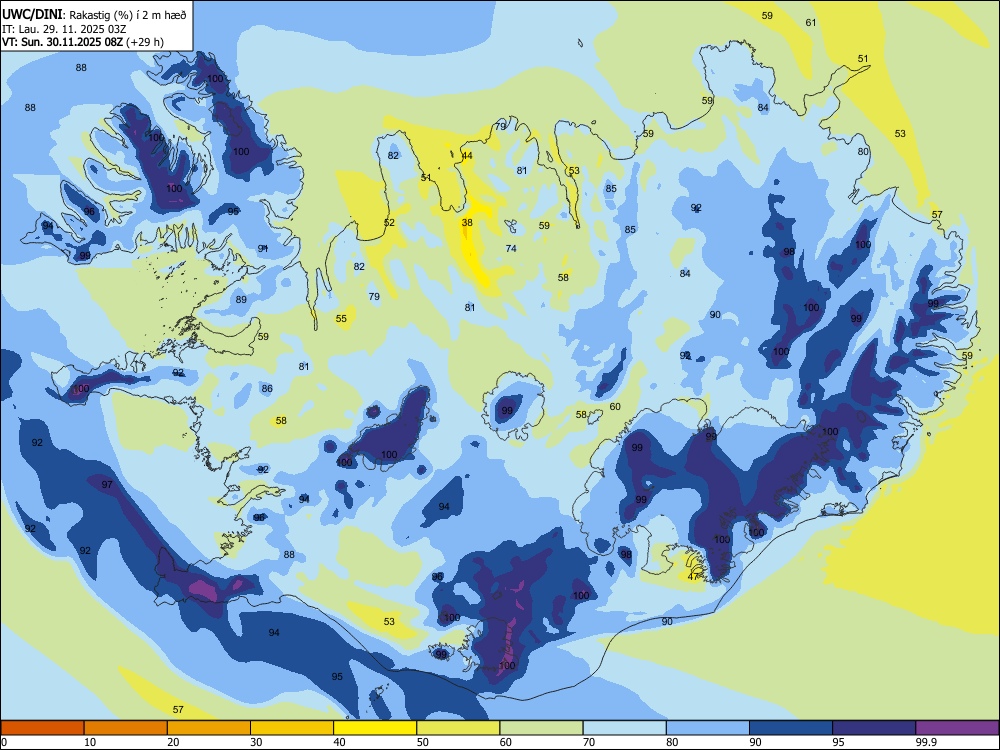Click the '30' color scale tick label
Image resolution: width=1000 pixels, height=750 pixels.
256,742
